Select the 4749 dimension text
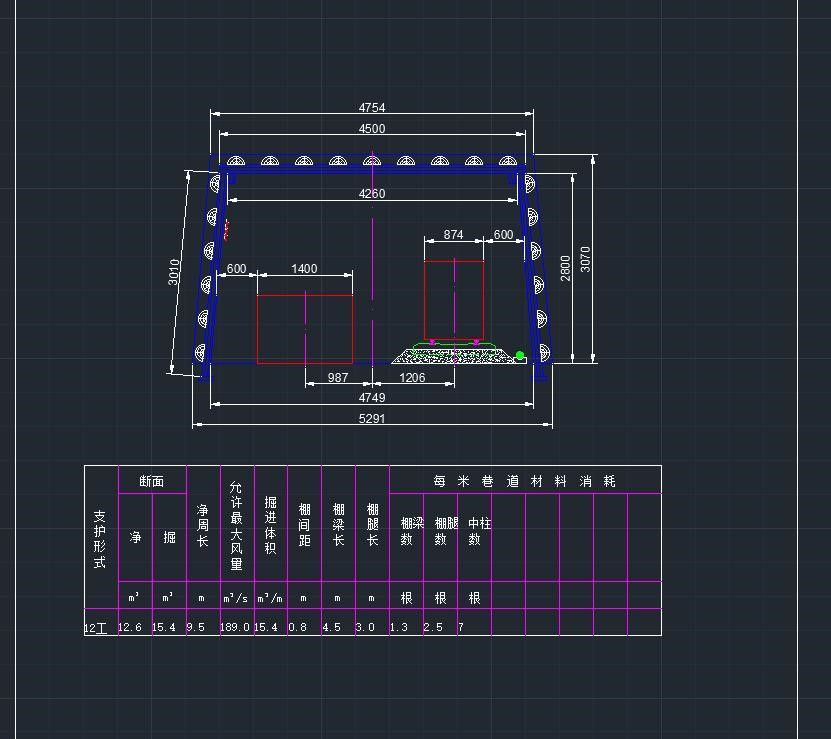The image size is (831, 739). point(371,398)
